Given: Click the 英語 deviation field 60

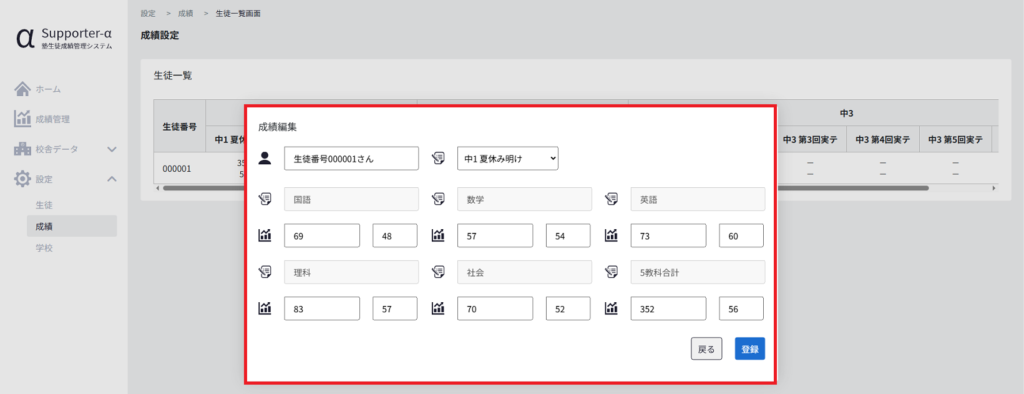Looking at the screenshot, I should pyautogui.click(x=741, y=235).
